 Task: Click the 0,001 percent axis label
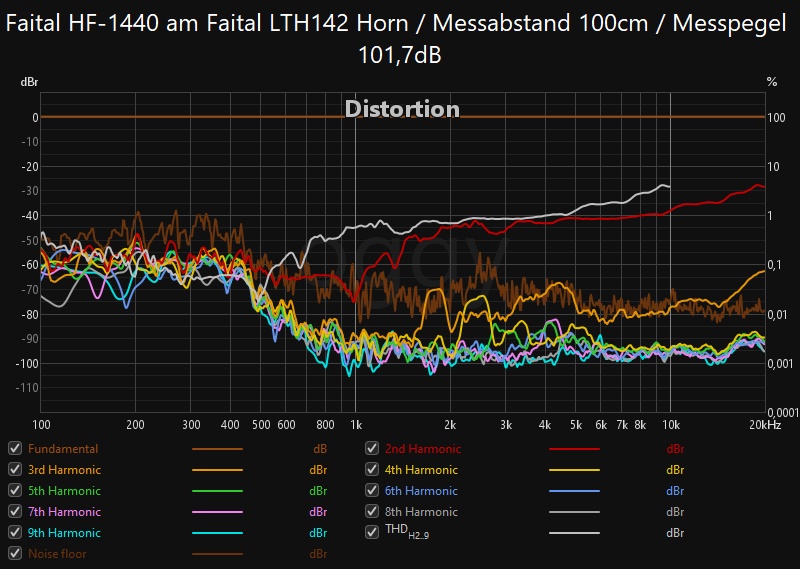click(x=781, y=363)
